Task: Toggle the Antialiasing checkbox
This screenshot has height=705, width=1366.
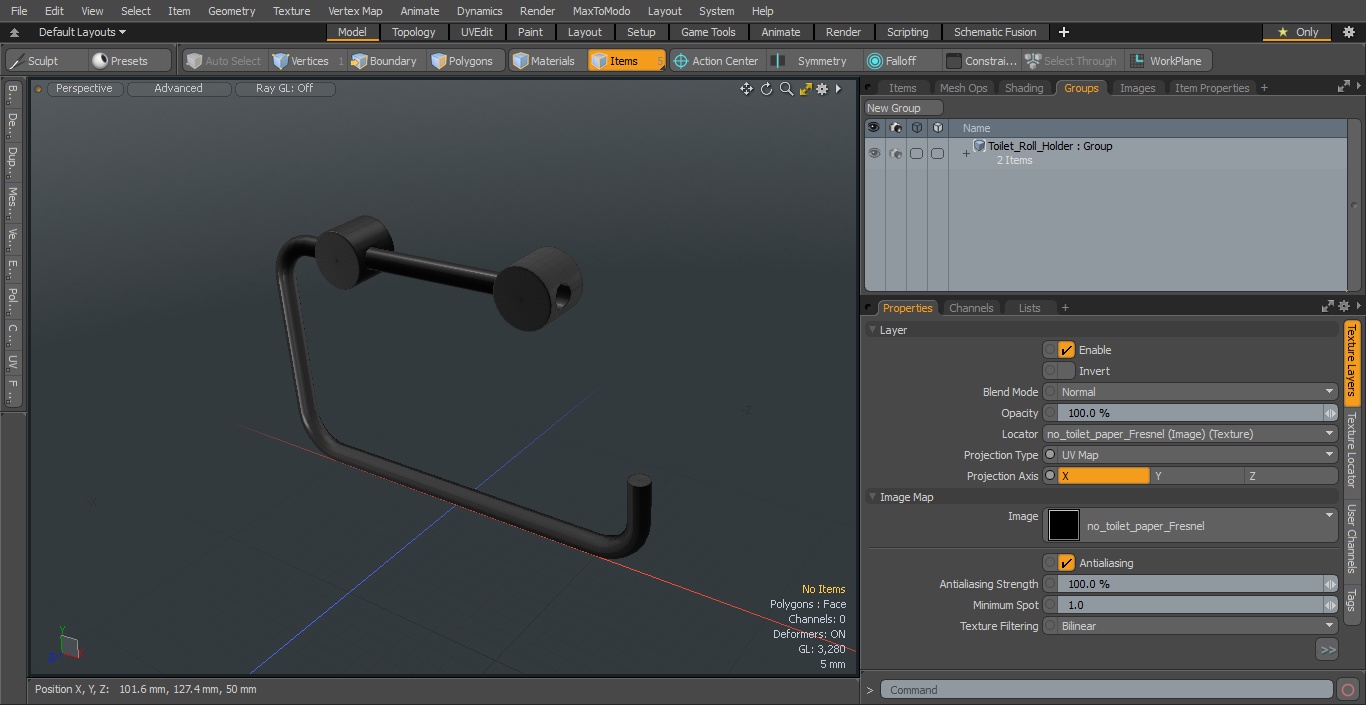Action: pos(1066,563)
